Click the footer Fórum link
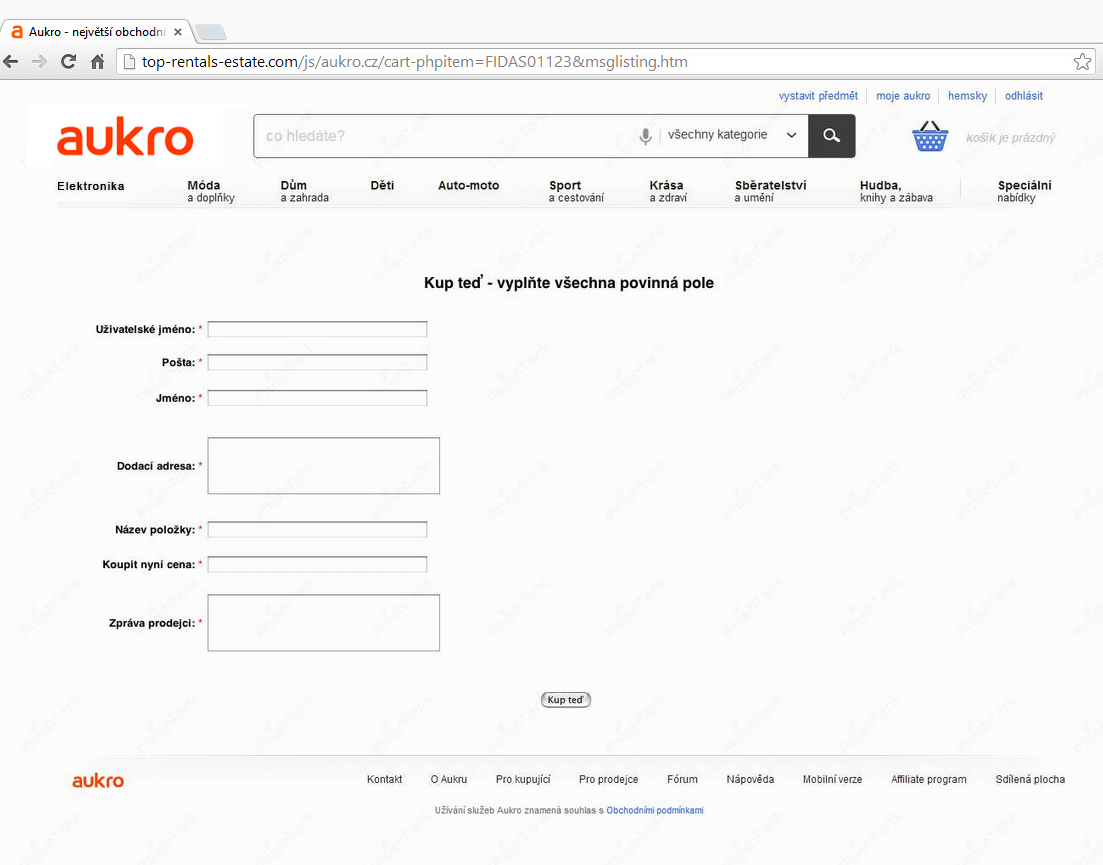1103x865 pixels. (x=682, y=779)
